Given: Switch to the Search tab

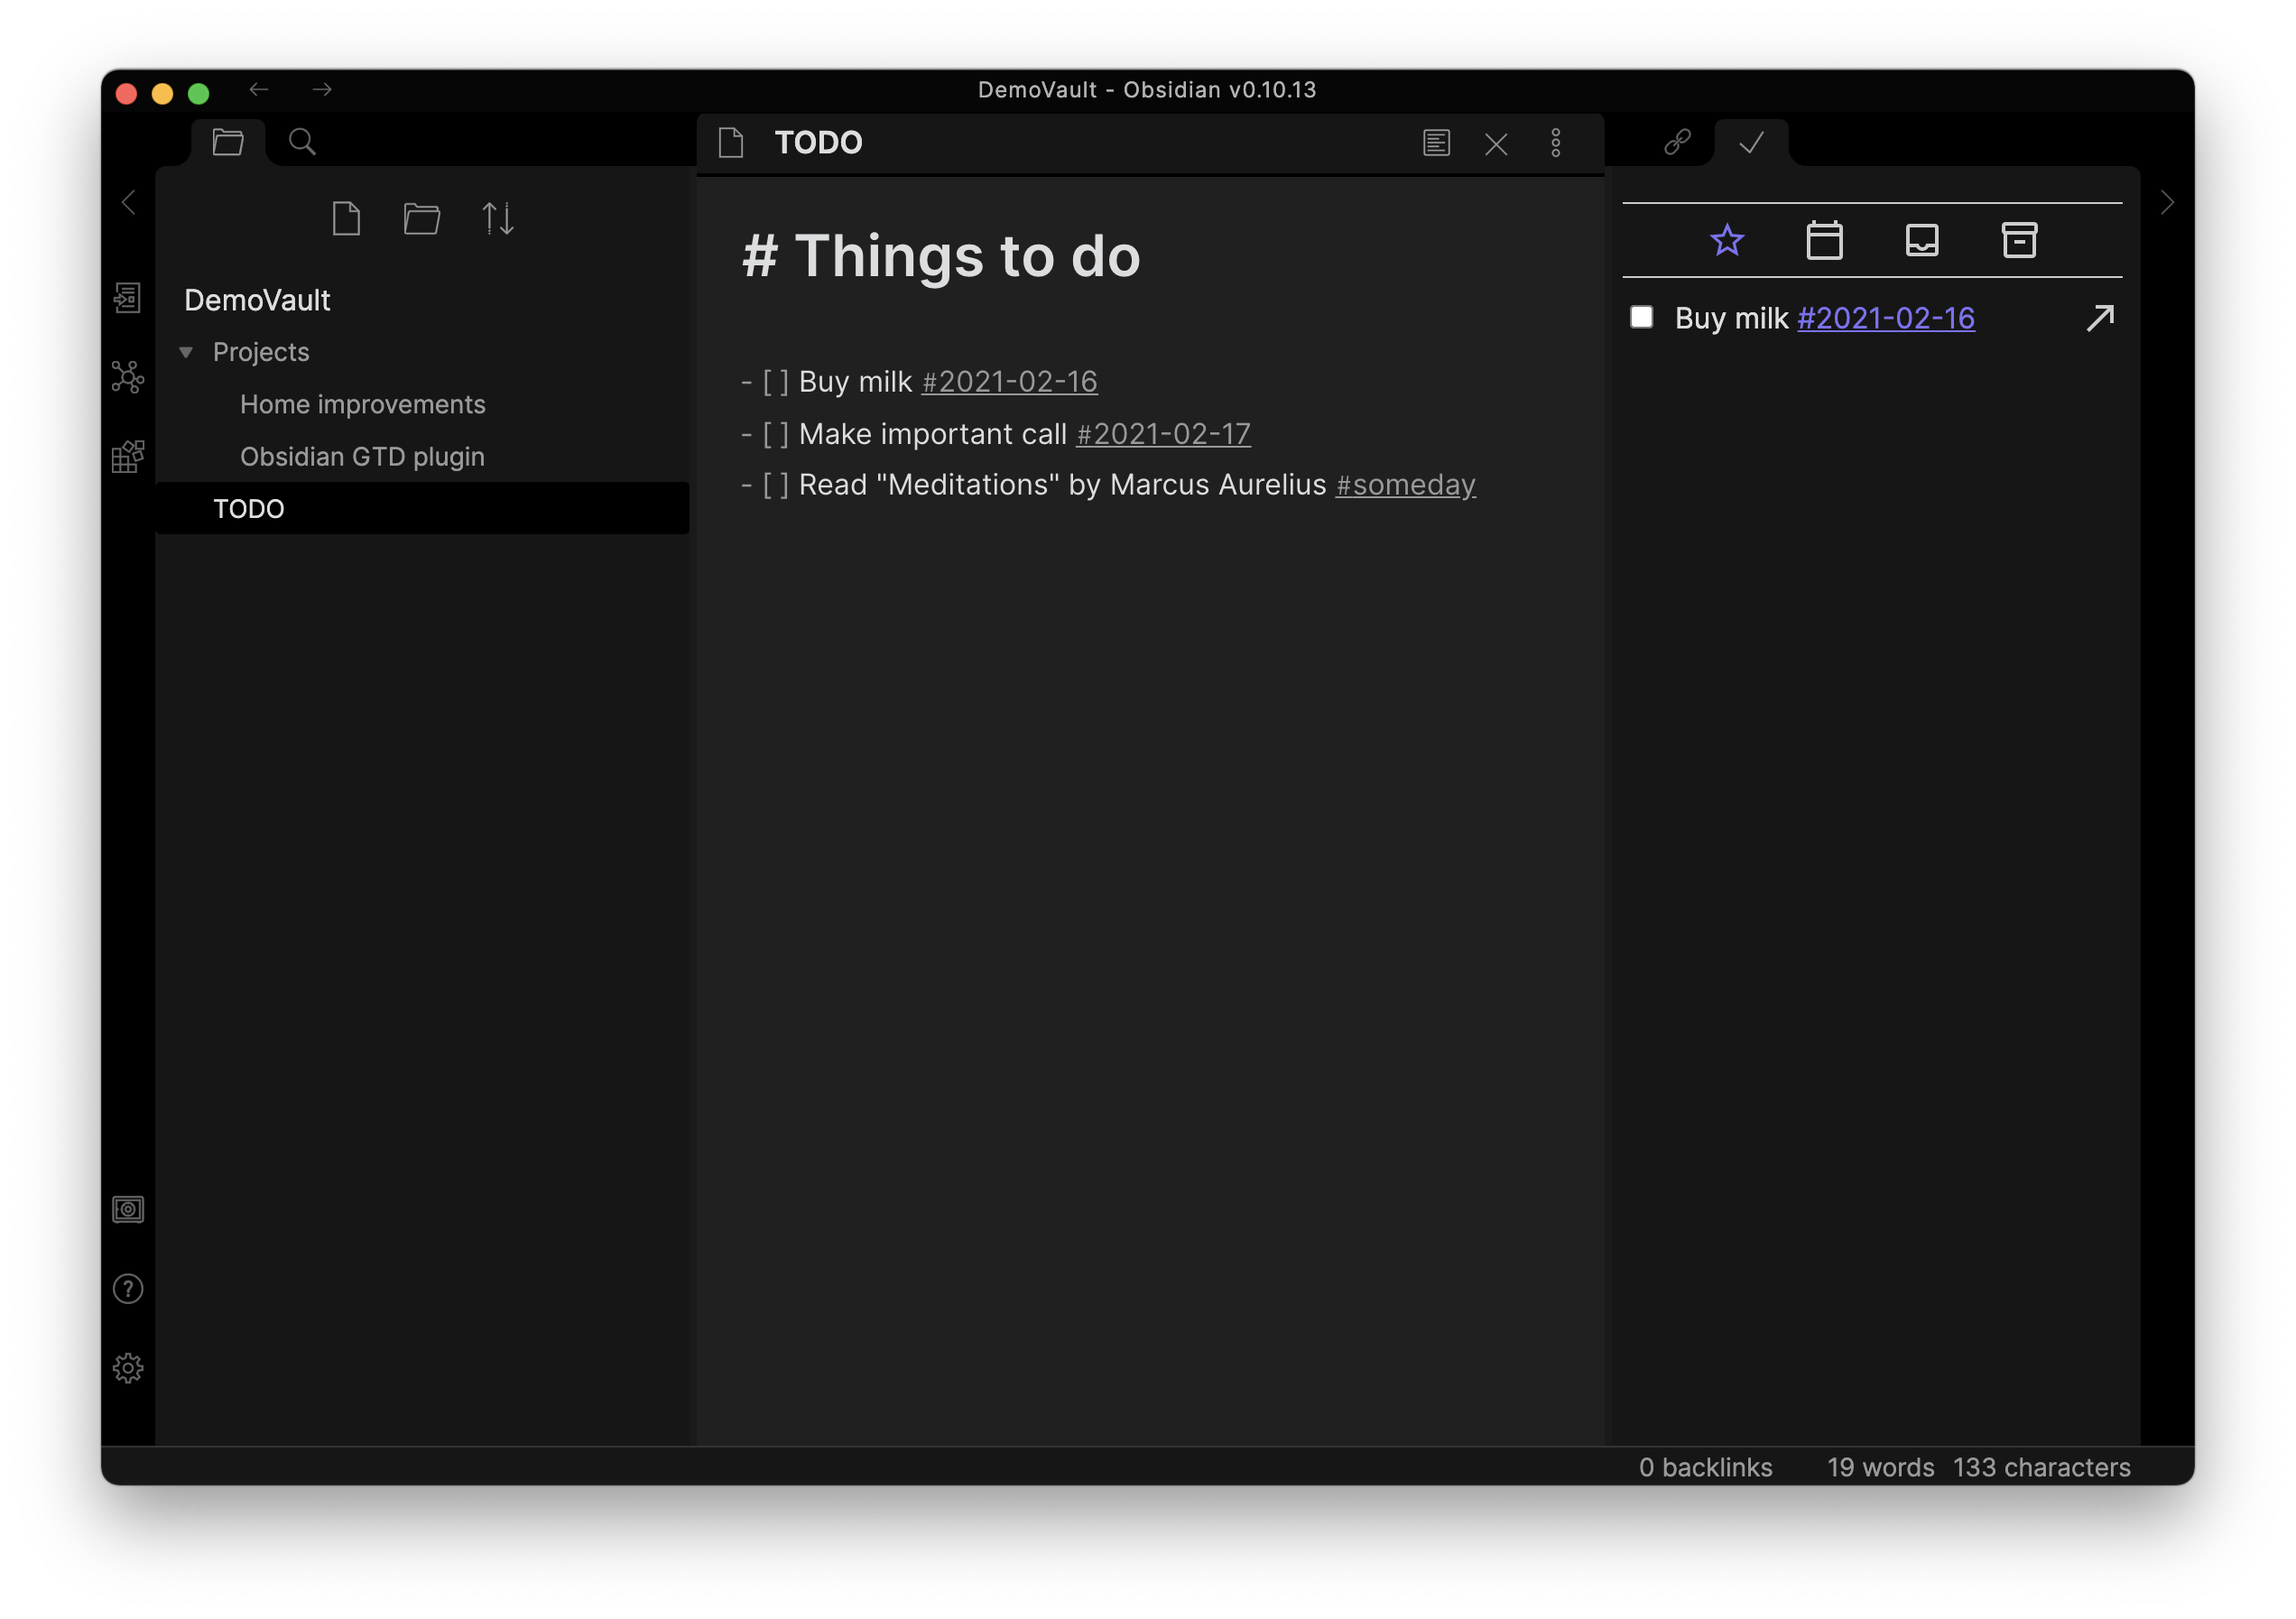Looking at the screenshot, I should (x=302, y=142).
